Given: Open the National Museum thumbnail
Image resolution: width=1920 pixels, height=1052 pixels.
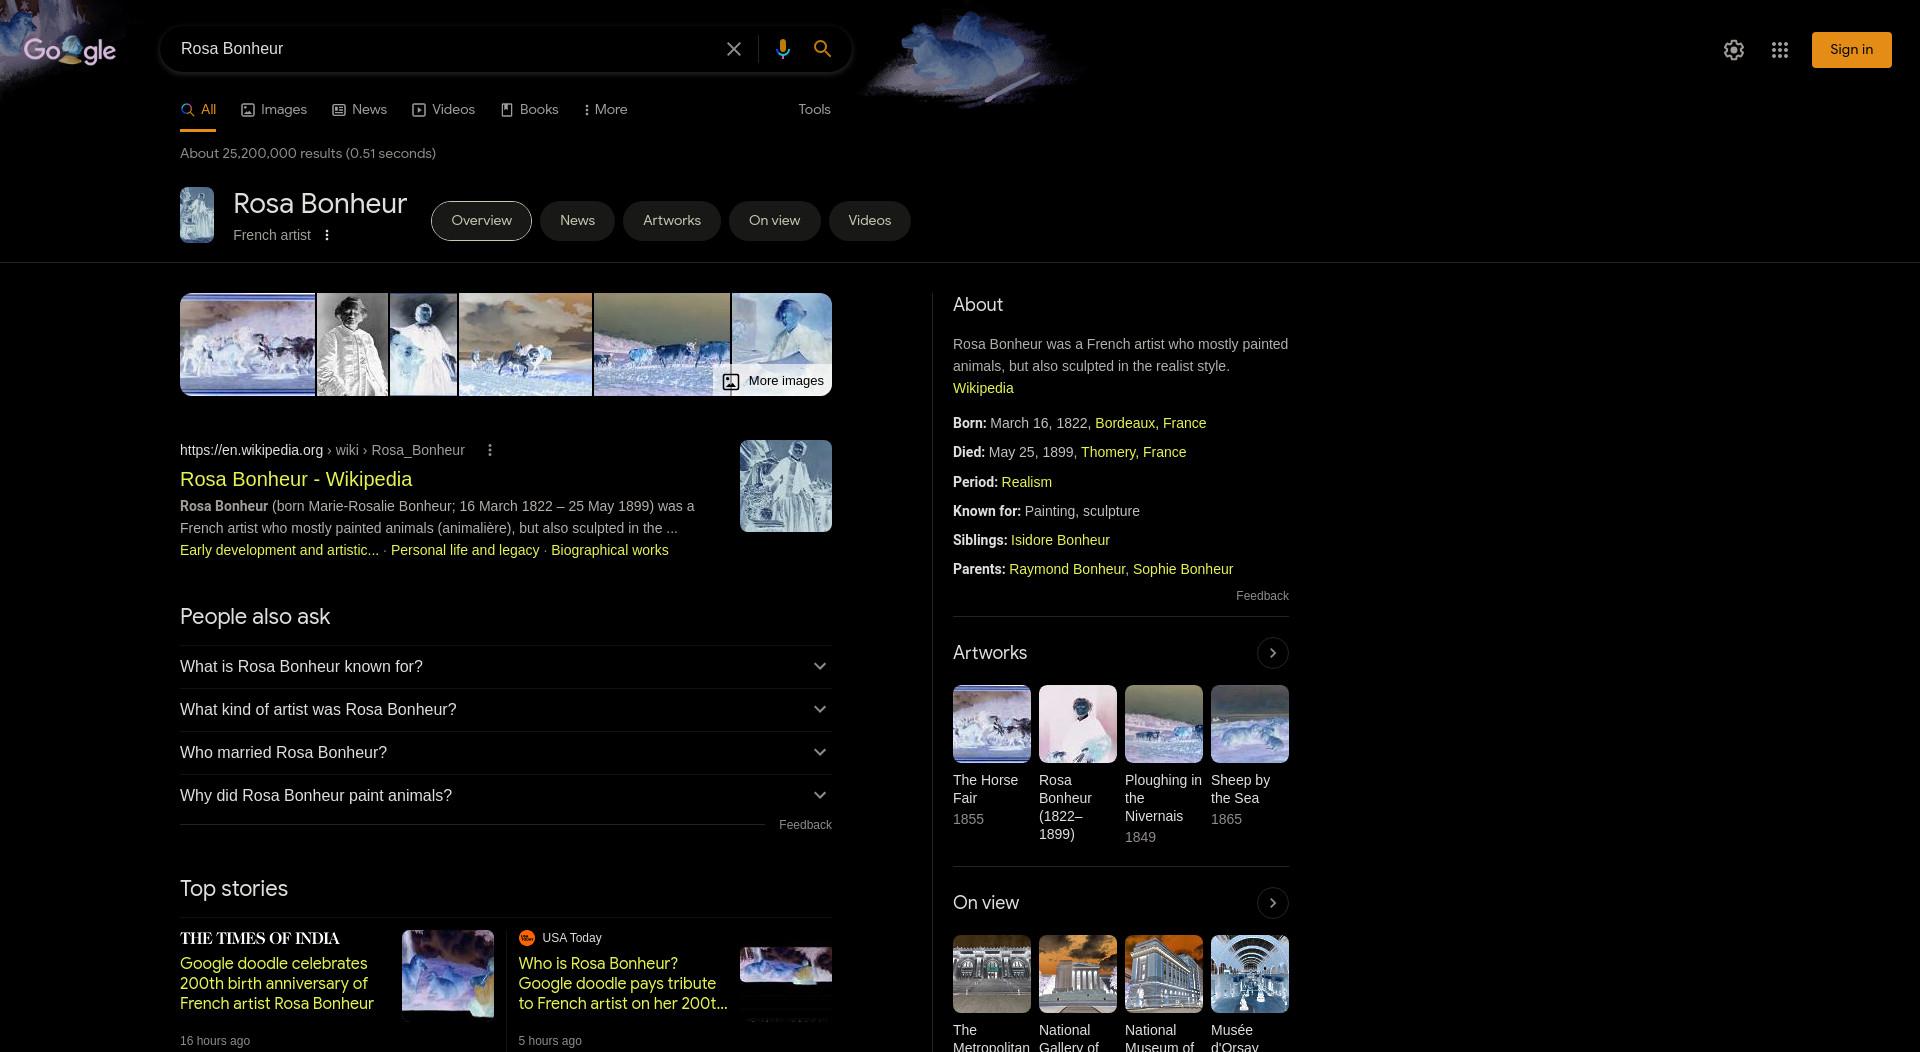Looking at the screenshot, I should click(1164, 974).
